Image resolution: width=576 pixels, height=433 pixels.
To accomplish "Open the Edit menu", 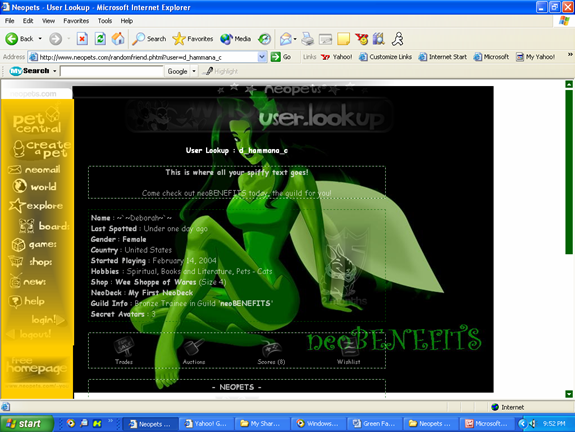I will coord(28,21).
